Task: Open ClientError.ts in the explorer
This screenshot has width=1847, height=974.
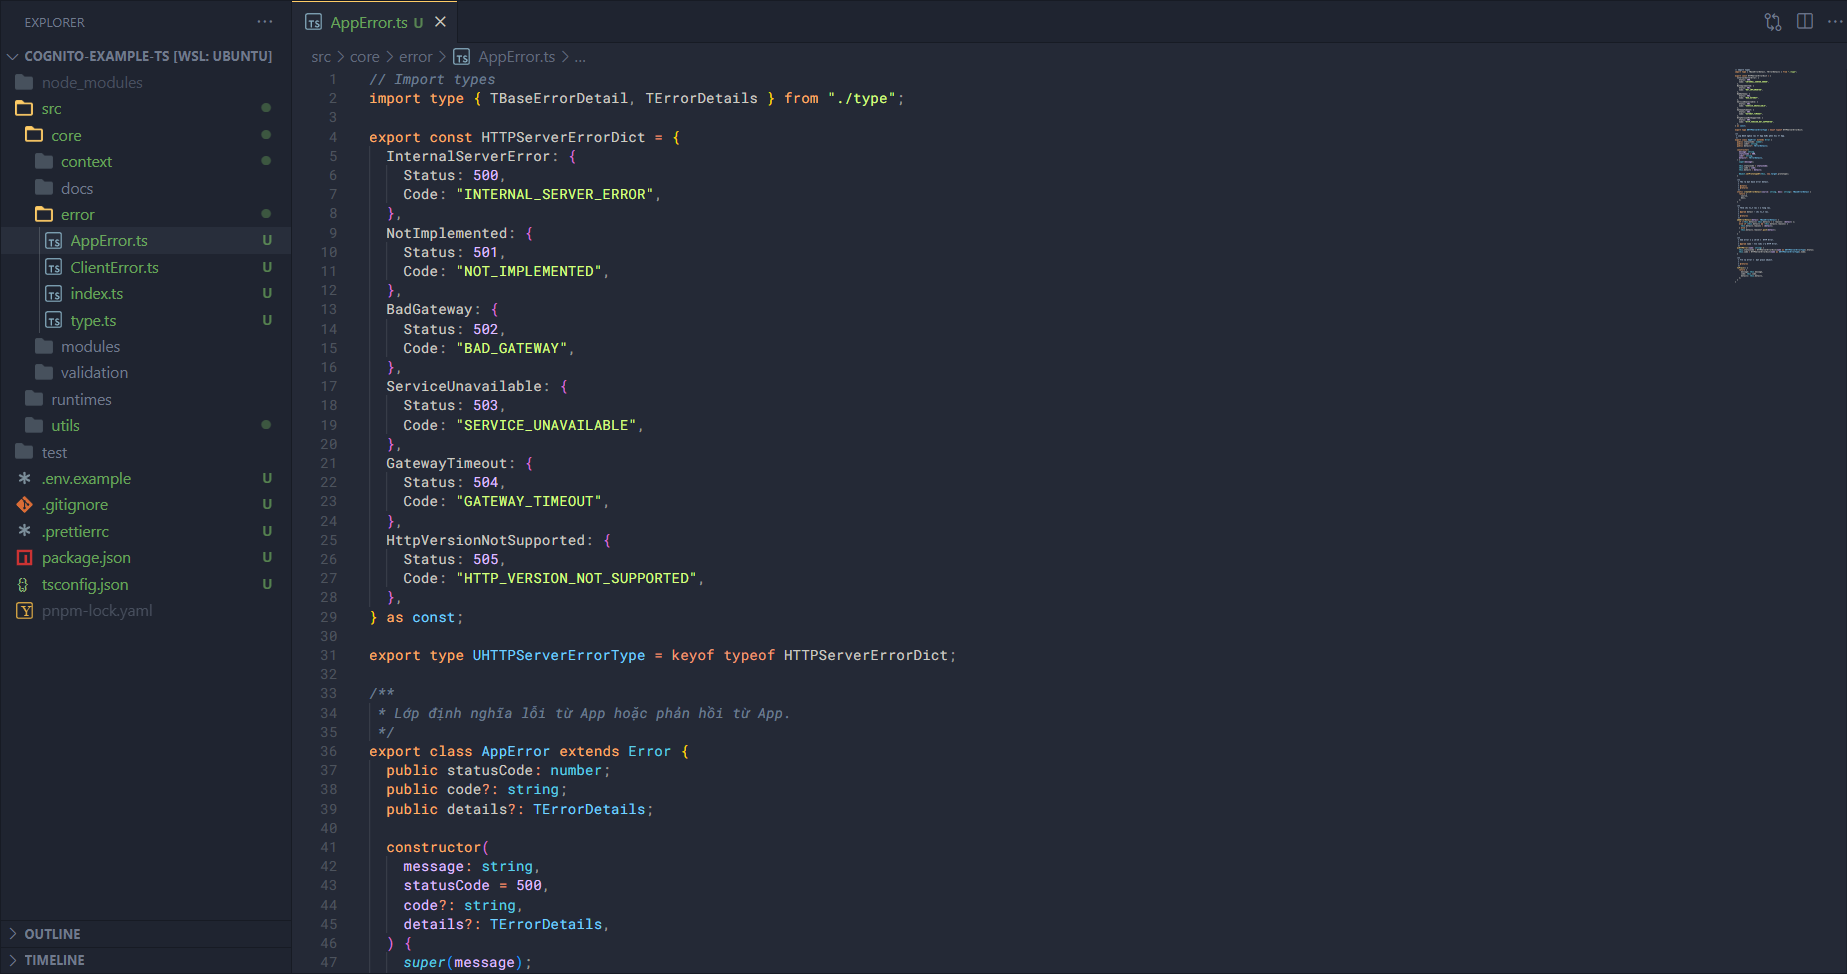Action: click(114, 268)
